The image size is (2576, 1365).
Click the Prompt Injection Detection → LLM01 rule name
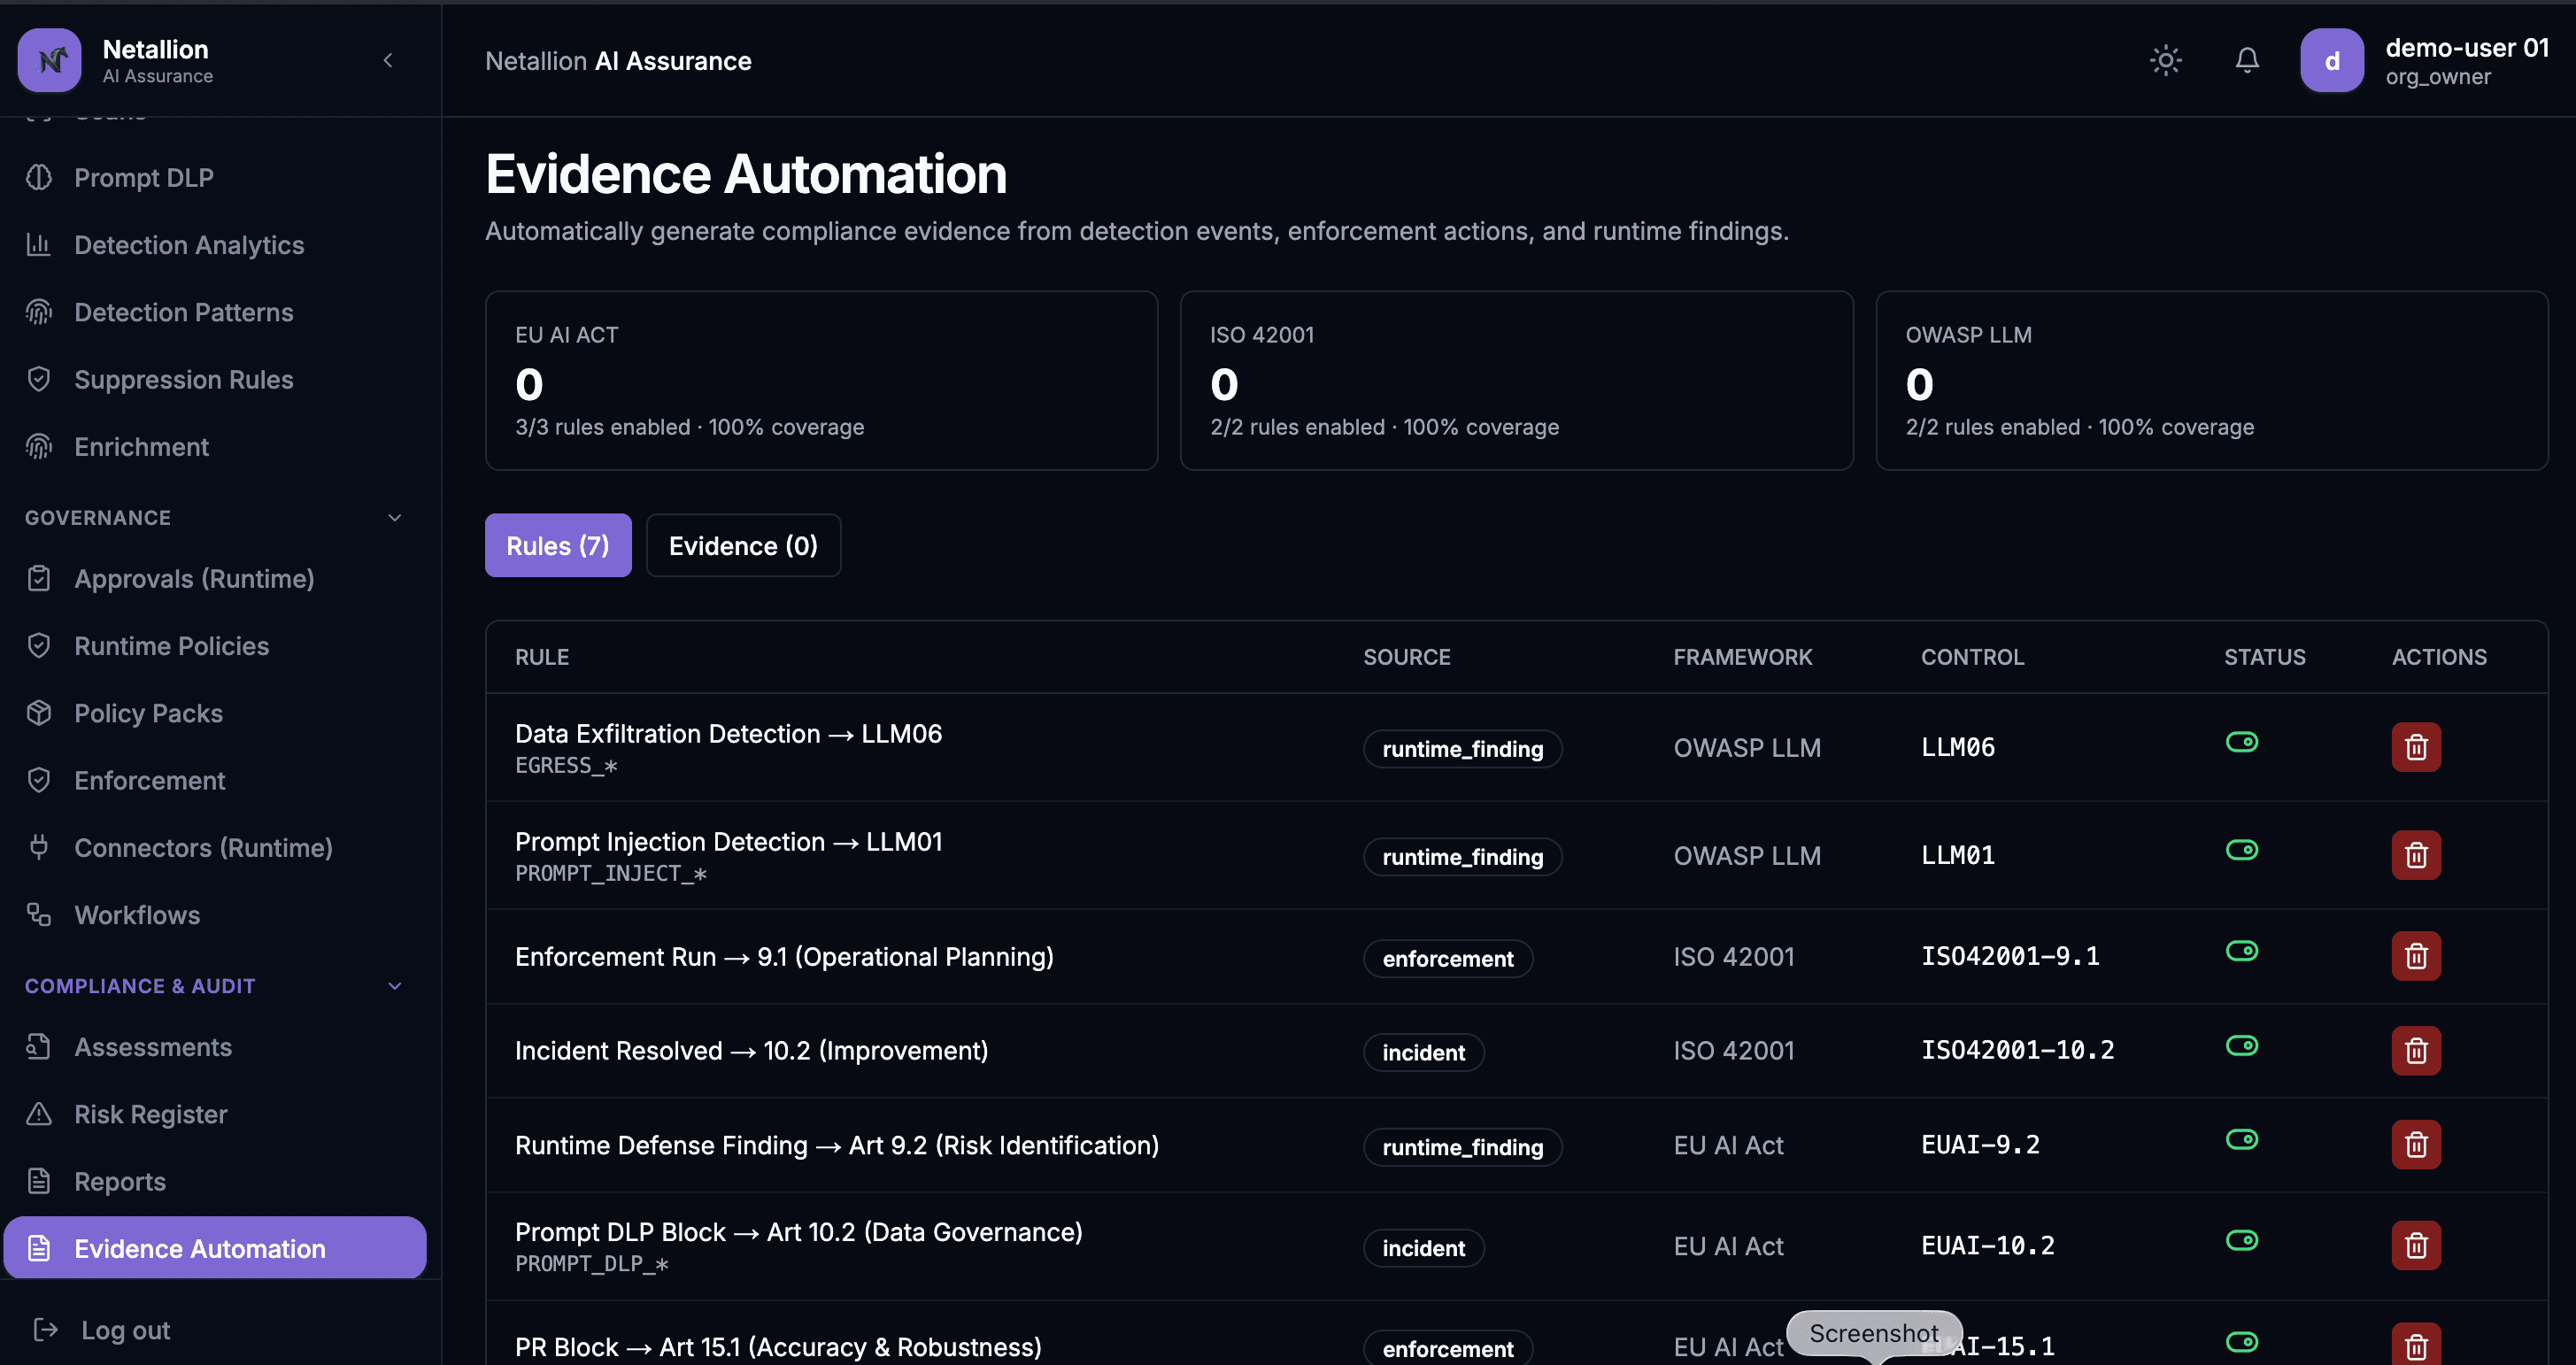click(x=728, y=841)
